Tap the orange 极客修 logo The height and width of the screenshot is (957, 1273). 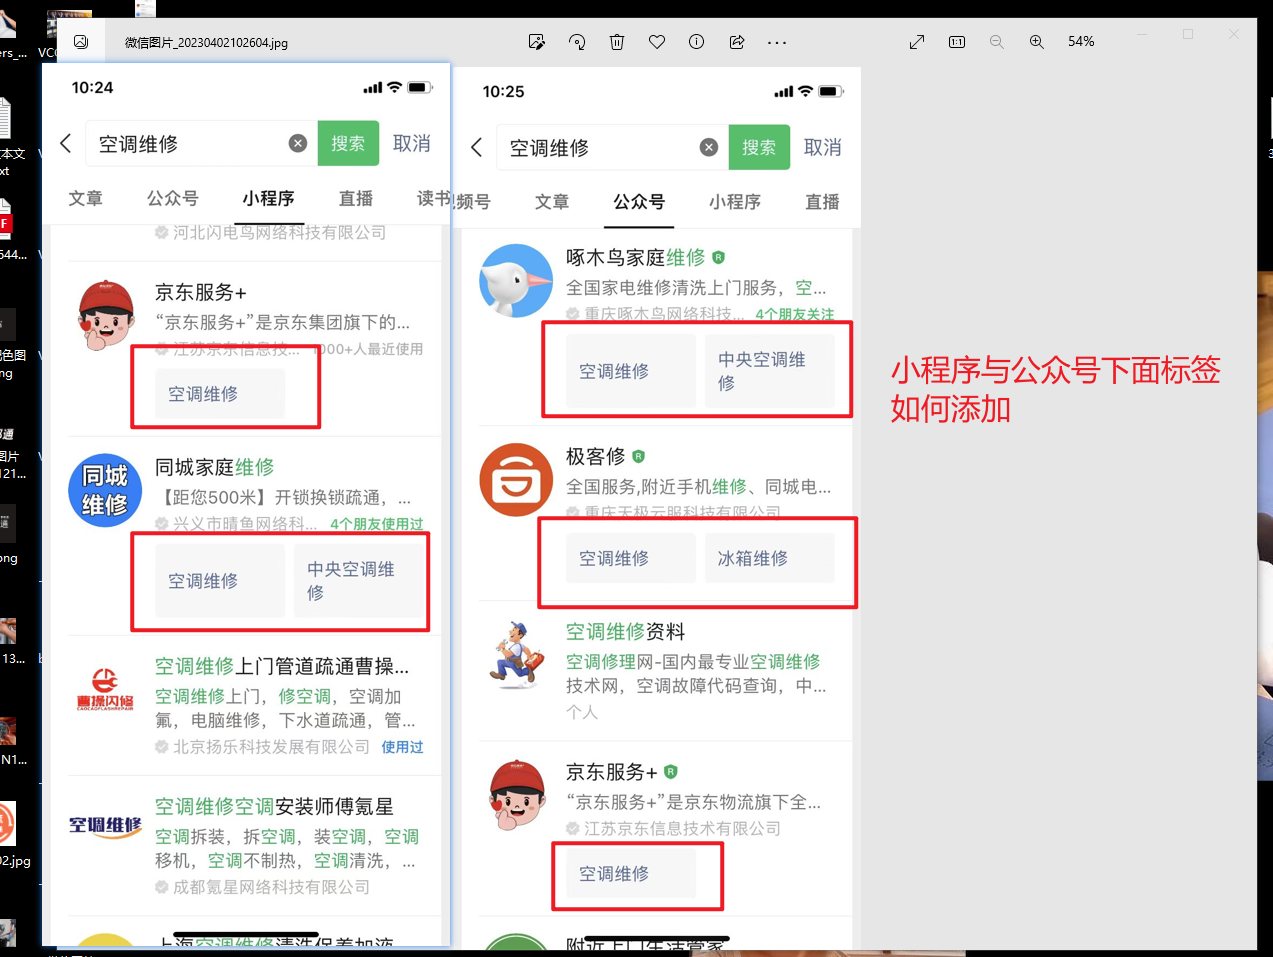click(x=516, y=480)
